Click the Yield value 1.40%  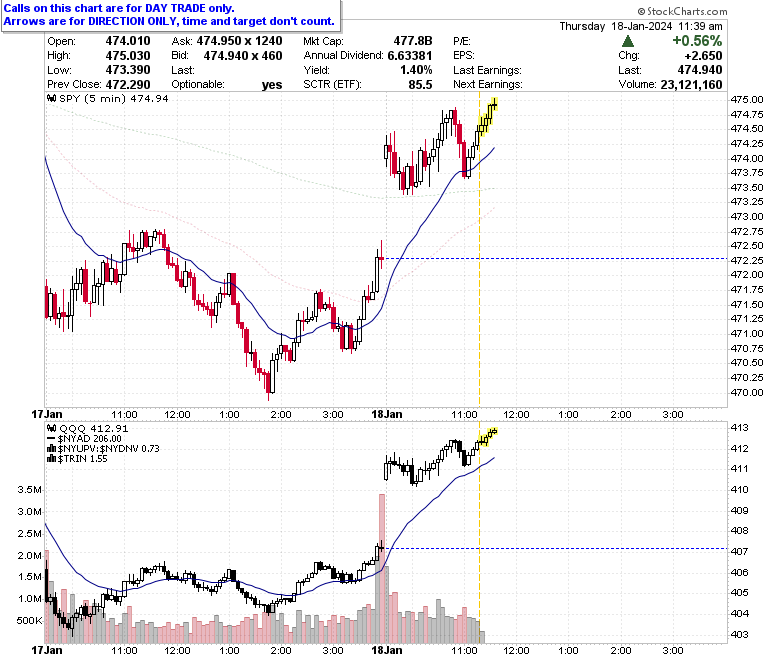click(416, 70)
